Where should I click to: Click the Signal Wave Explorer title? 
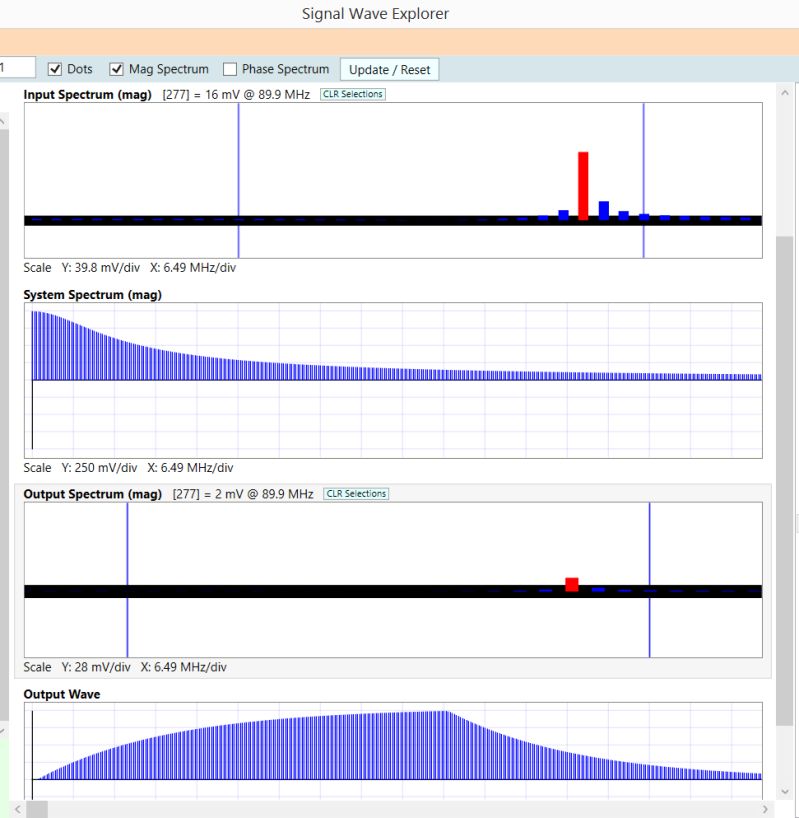point(375,14)
